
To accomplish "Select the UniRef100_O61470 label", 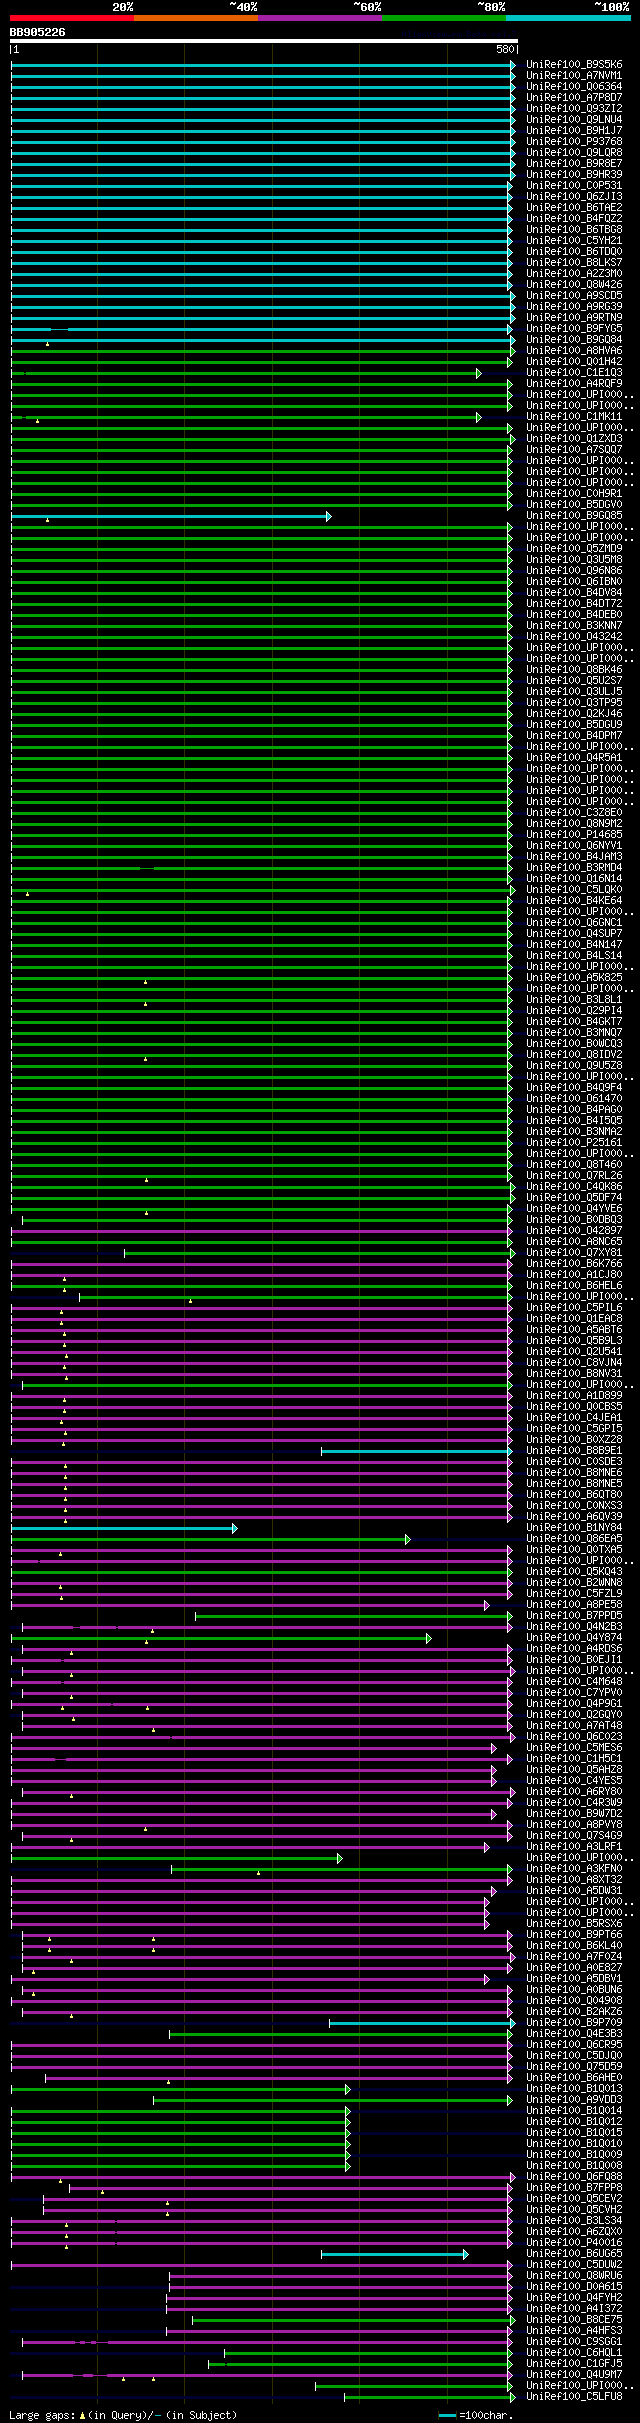I will click(574, 1098).
